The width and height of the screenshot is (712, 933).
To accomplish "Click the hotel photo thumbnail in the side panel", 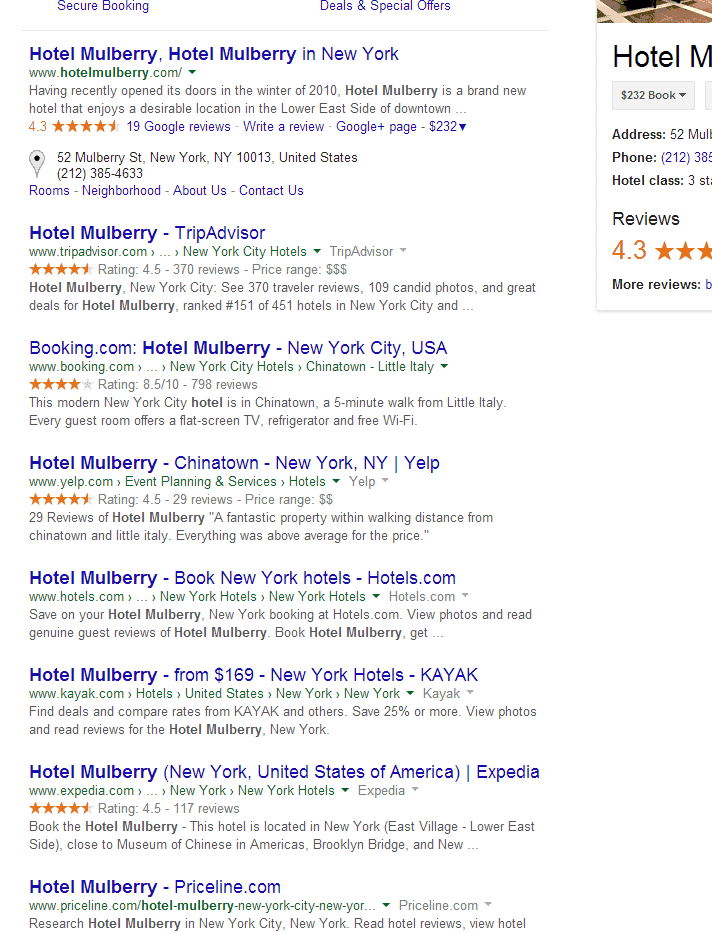I will 655,11.
